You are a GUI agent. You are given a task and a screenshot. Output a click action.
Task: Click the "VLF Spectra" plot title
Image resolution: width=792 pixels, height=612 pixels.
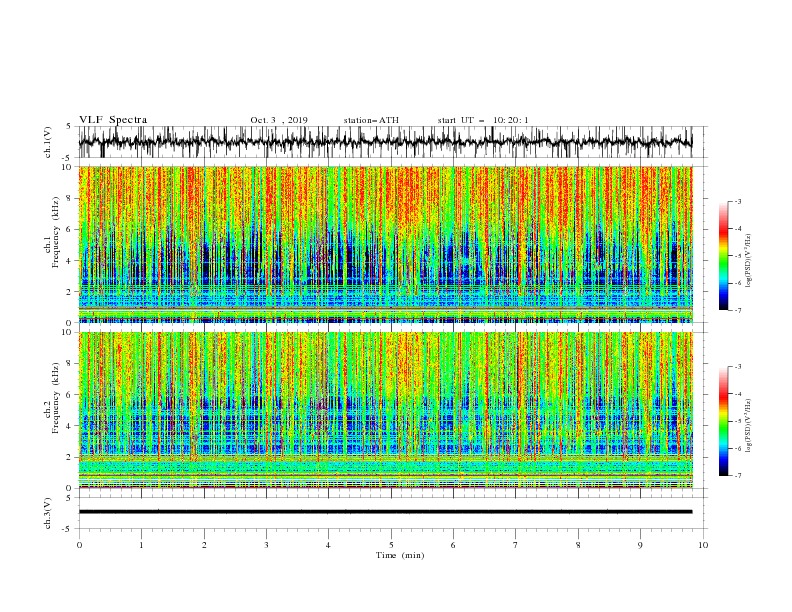[x=113, y=120]
